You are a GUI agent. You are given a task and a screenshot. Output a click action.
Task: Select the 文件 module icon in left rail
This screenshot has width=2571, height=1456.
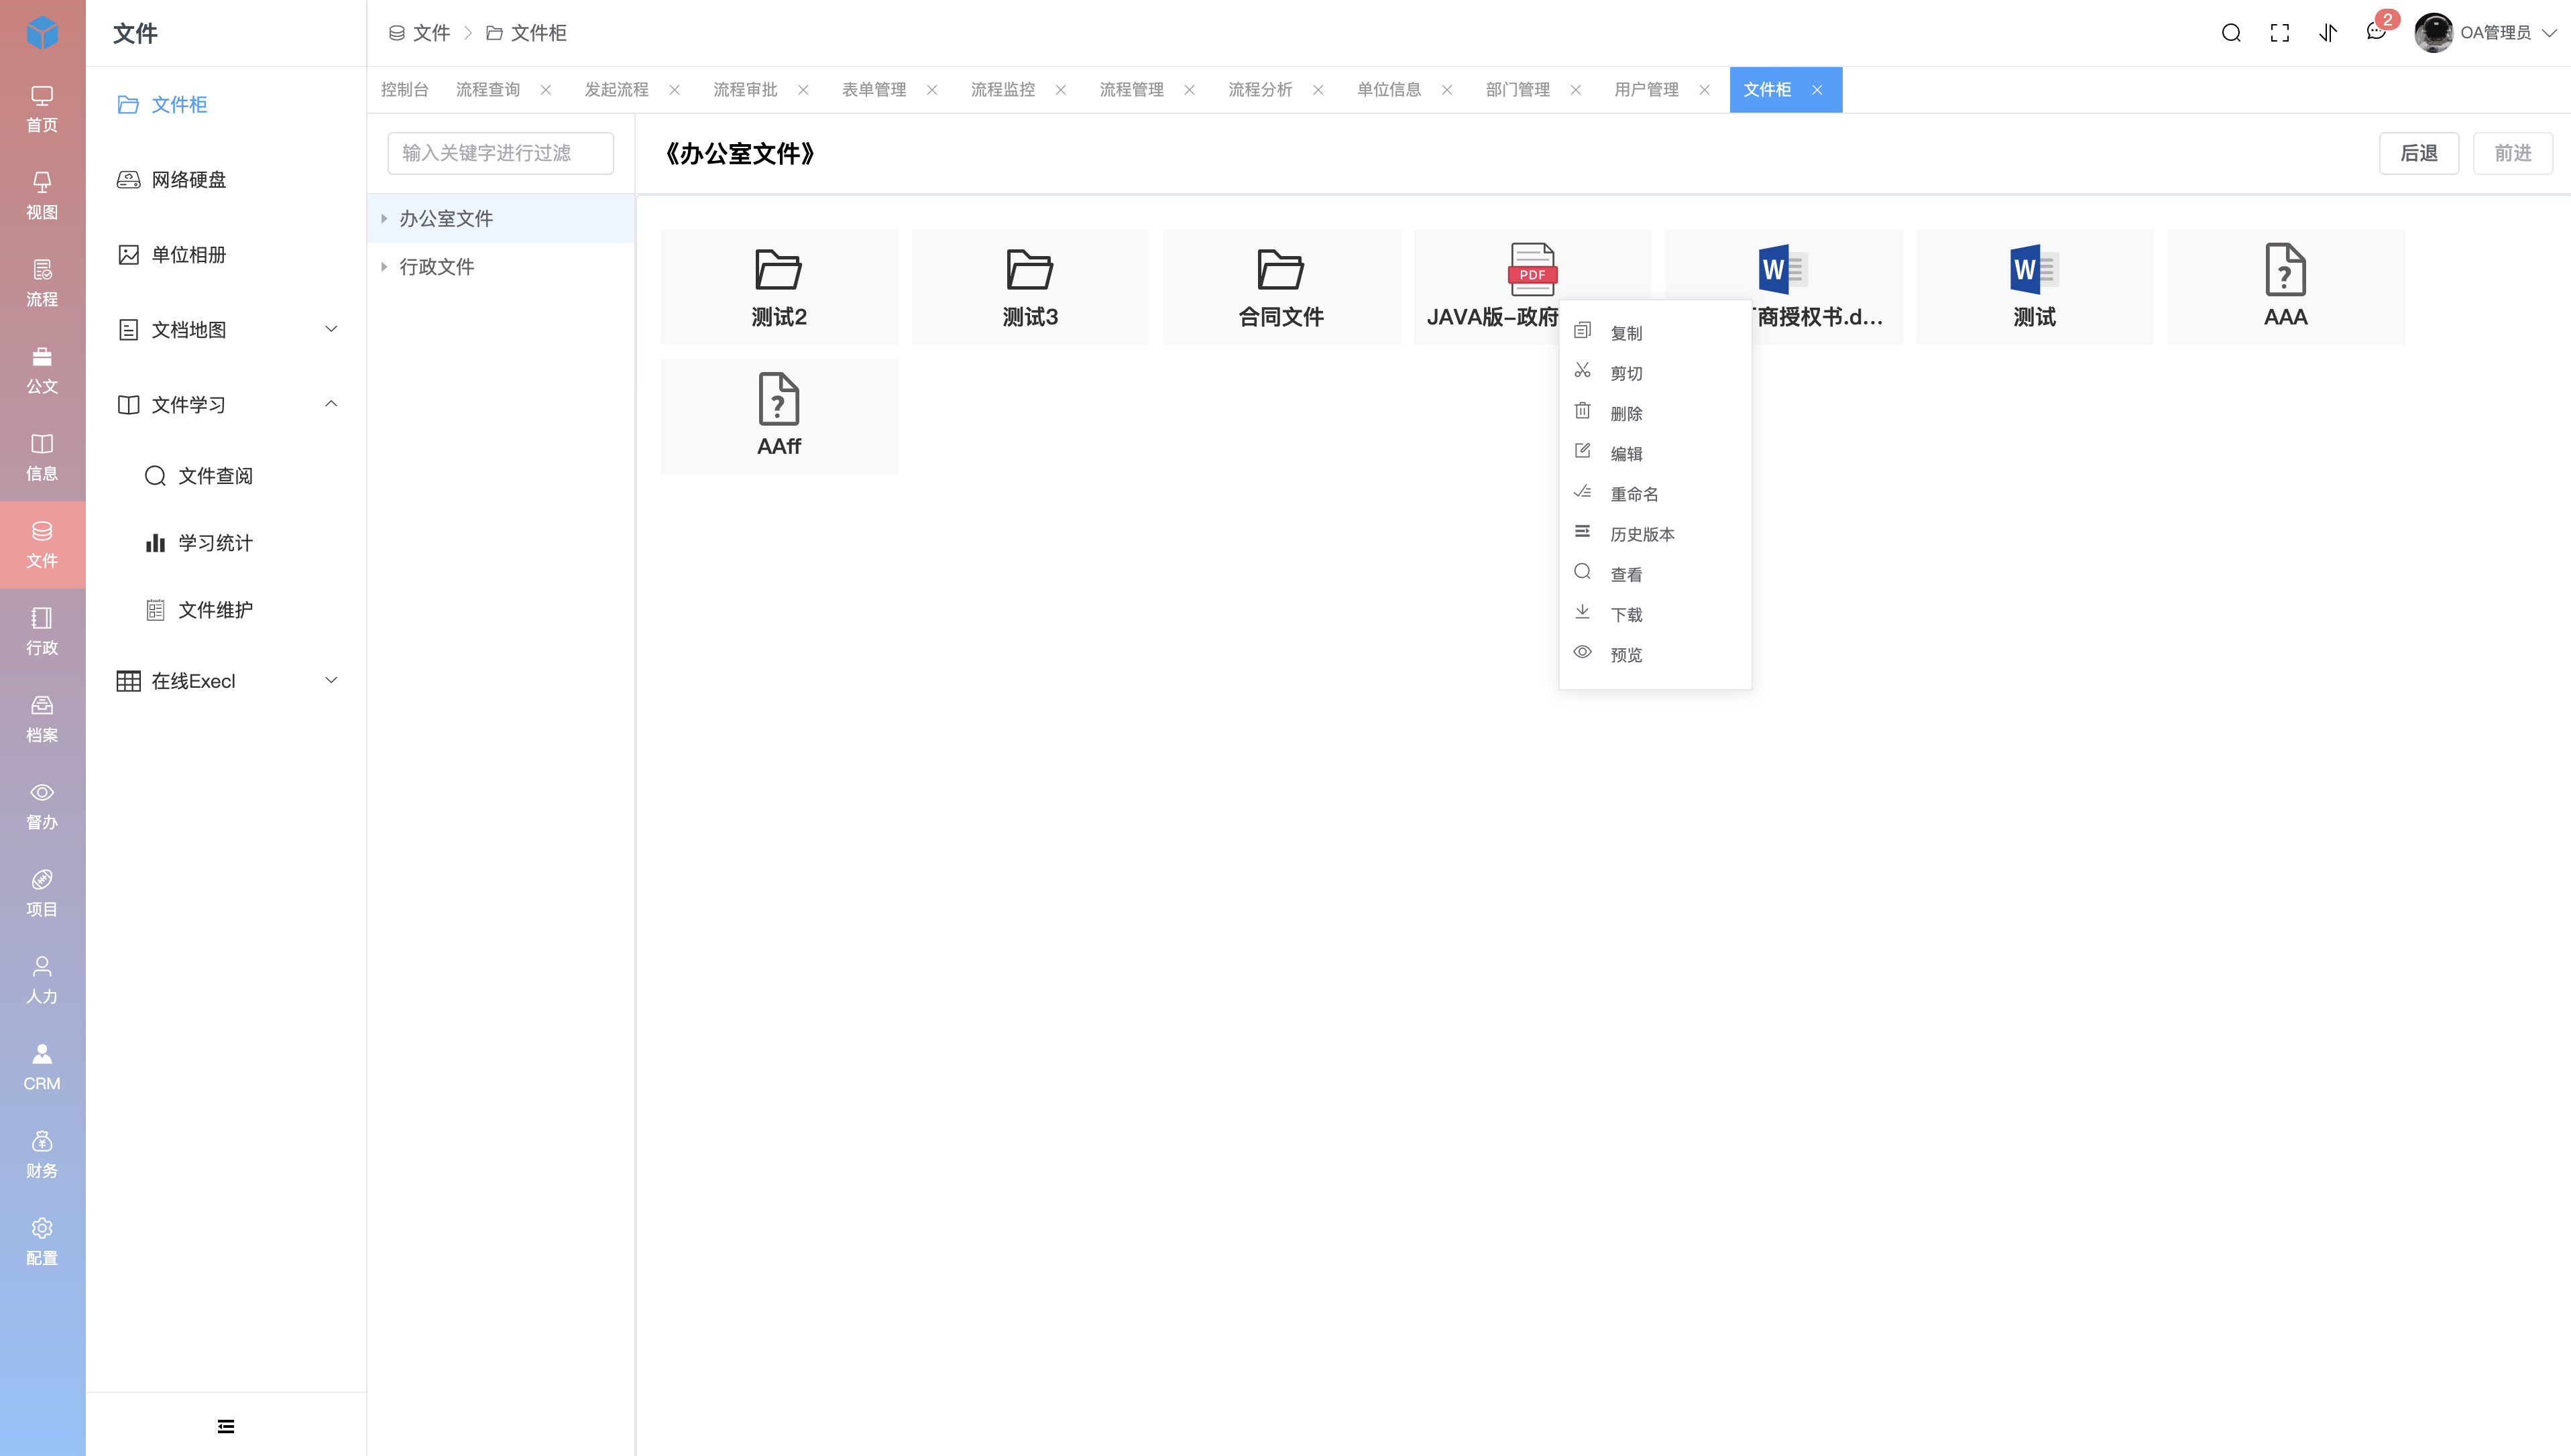click(x=42, y=544)
